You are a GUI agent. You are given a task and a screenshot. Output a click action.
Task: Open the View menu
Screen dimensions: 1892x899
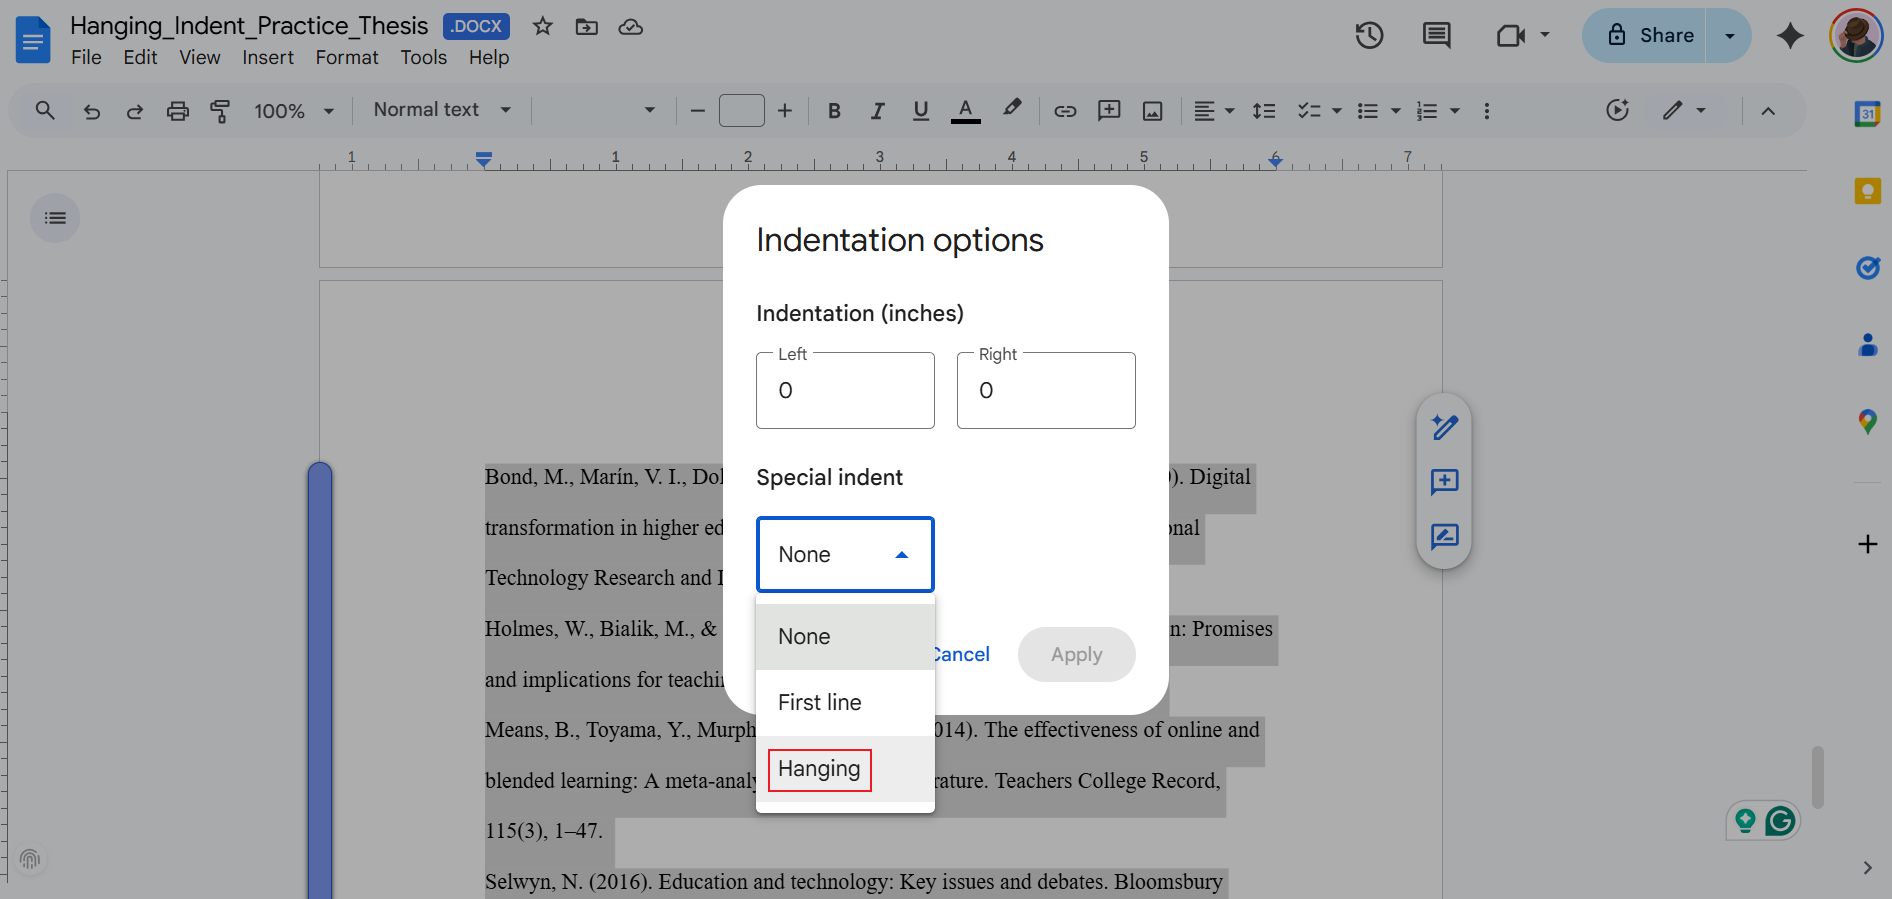(200, 58)
